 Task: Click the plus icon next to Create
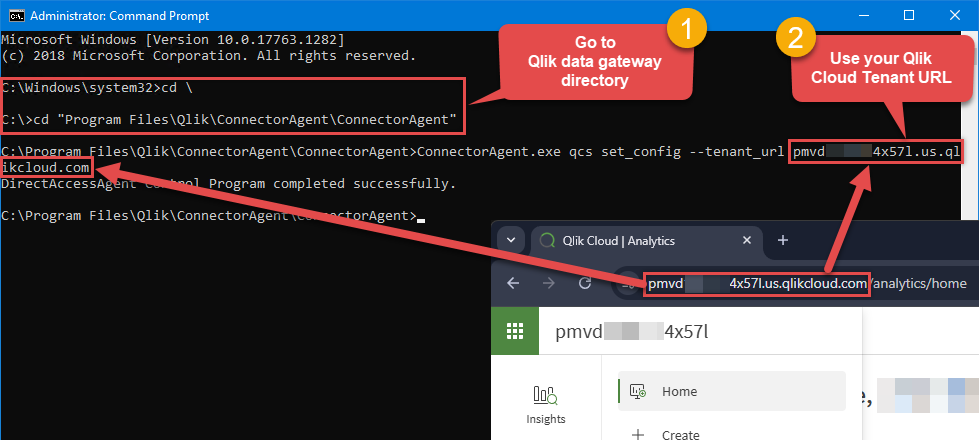(637, 434)
